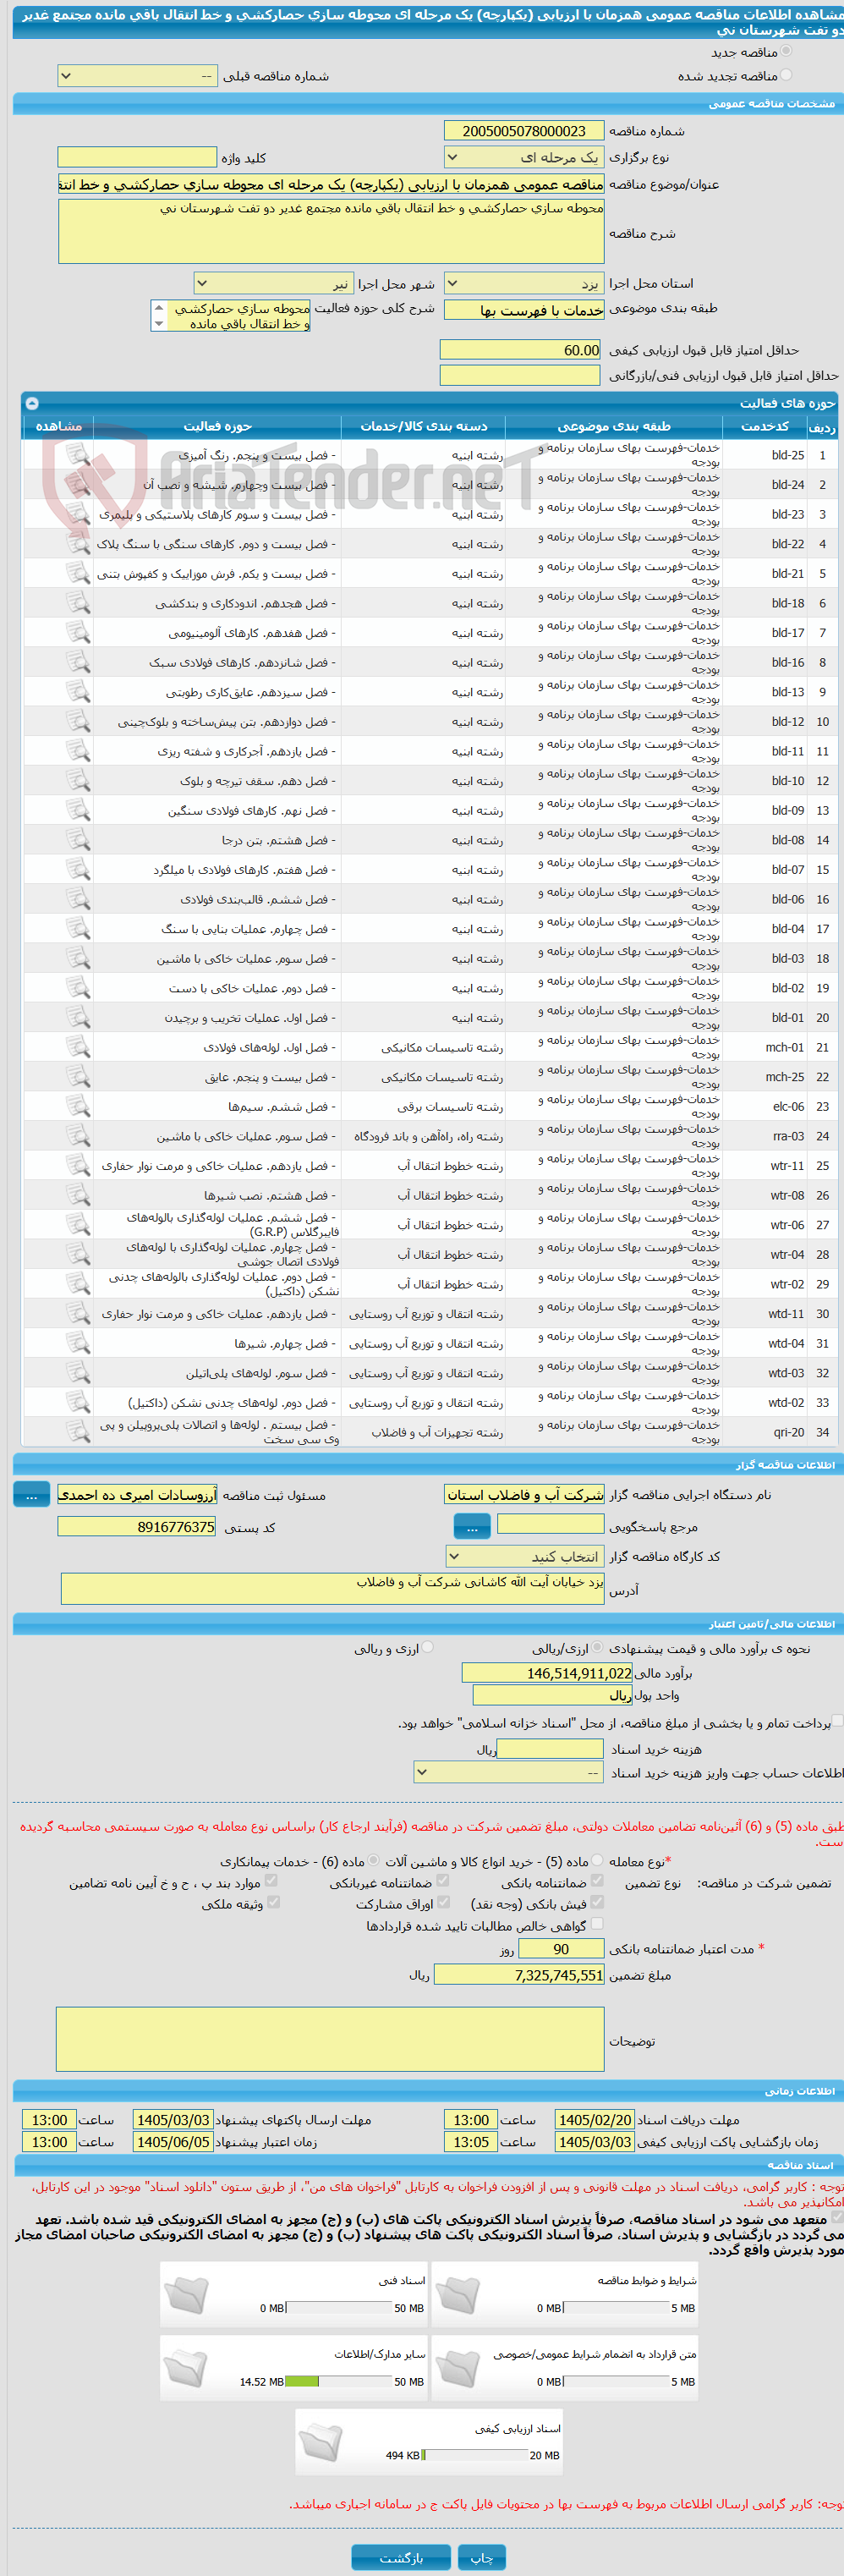Viewport: 844px width, 2576px height.
Task: Toggle the ضمانتنامه بانکی checkbox
Action: click(597, 1880)
